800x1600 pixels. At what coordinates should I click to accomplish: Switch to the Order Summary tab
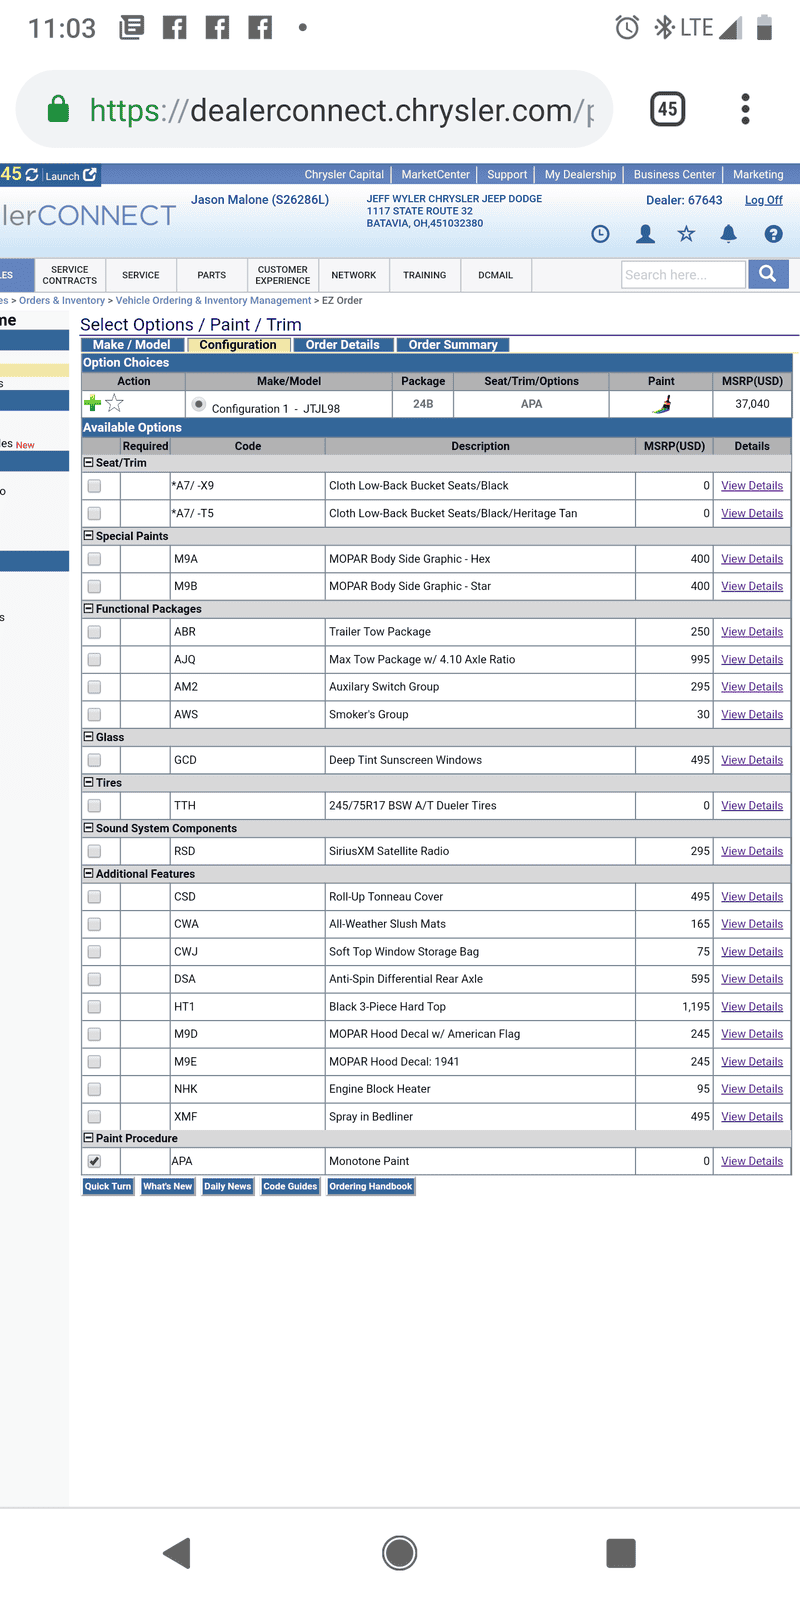tap(453, 345)
